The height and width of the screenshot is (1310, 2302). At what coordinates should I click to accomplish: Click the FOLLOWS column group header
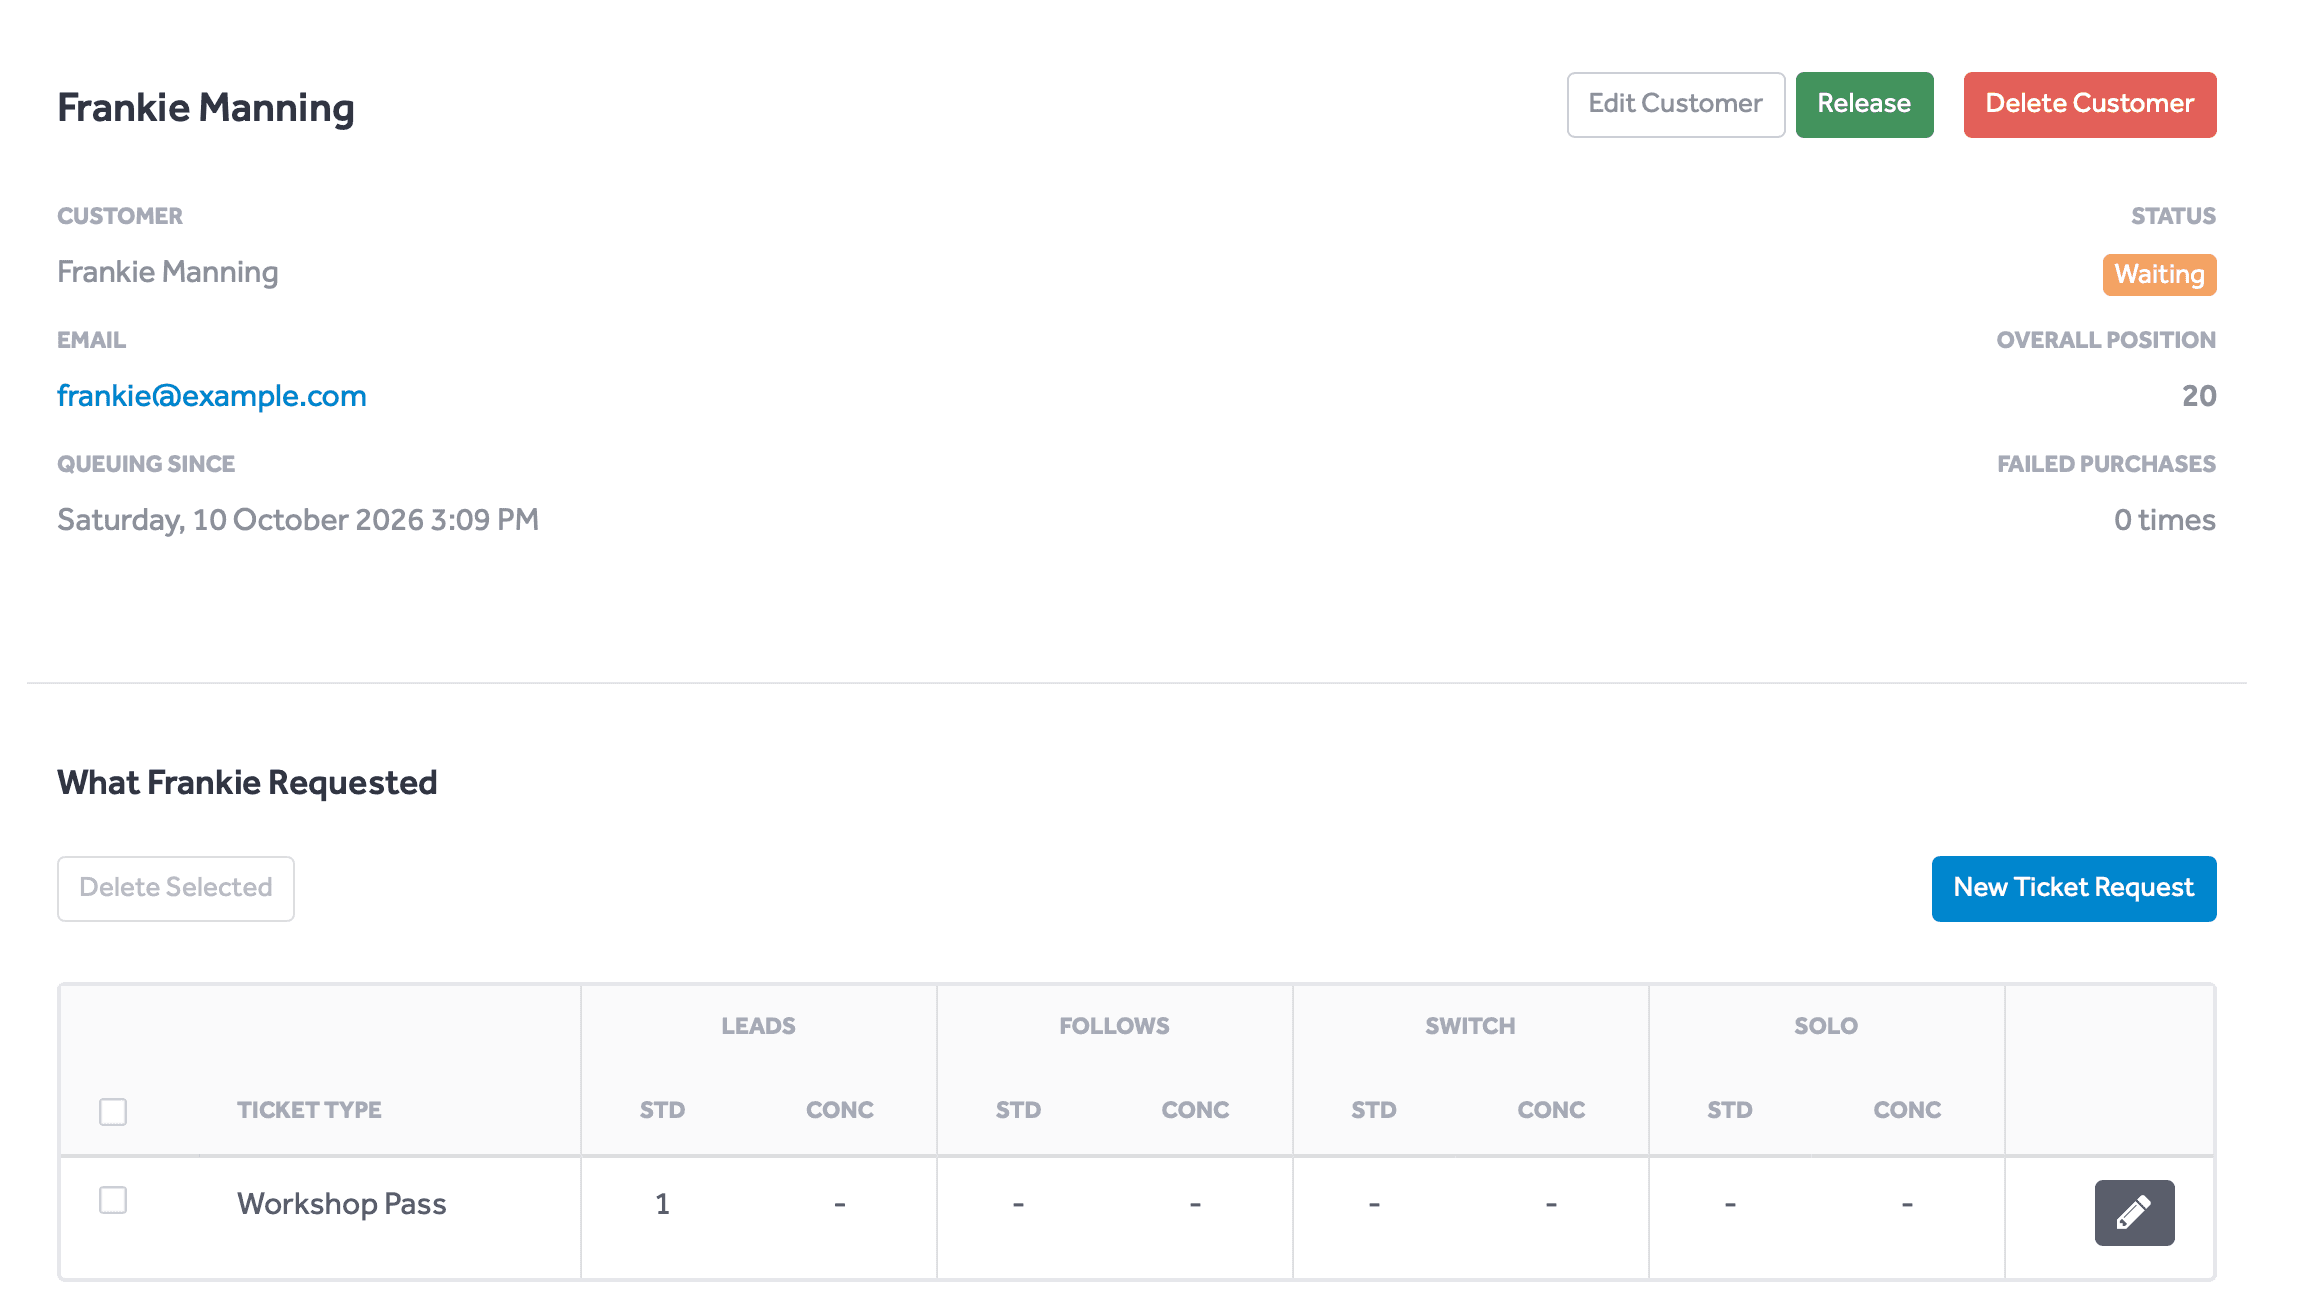[1114, 1026]
